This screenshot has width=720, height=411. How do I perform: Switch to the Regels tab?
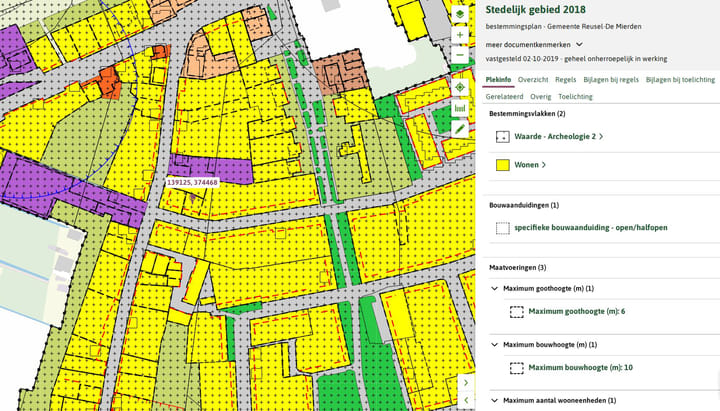click(x=565, y=79)
